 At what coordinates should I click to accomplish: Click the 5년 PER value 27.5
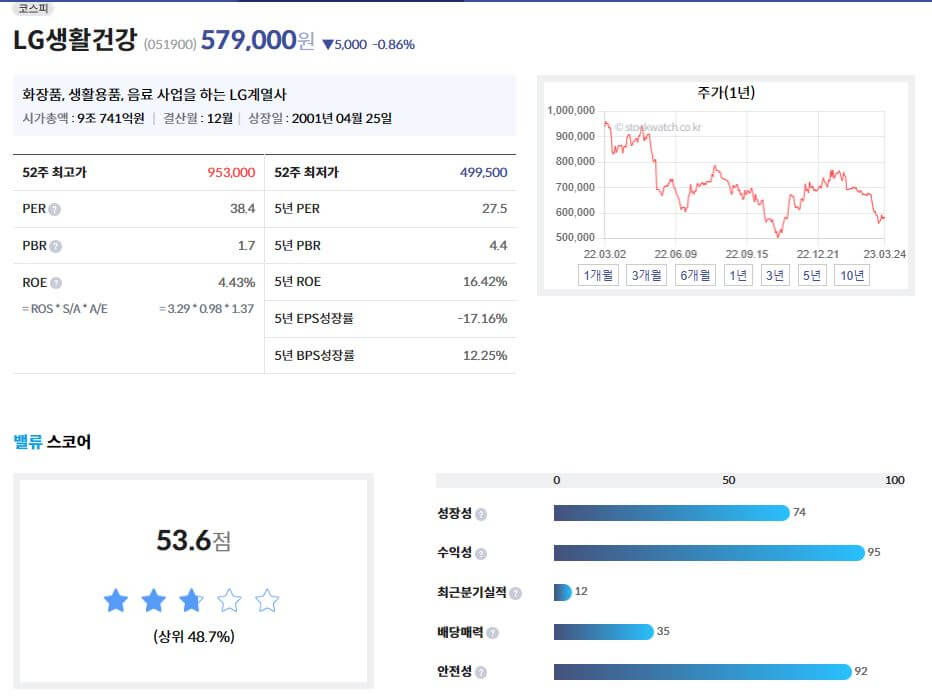tap(495, 209)
